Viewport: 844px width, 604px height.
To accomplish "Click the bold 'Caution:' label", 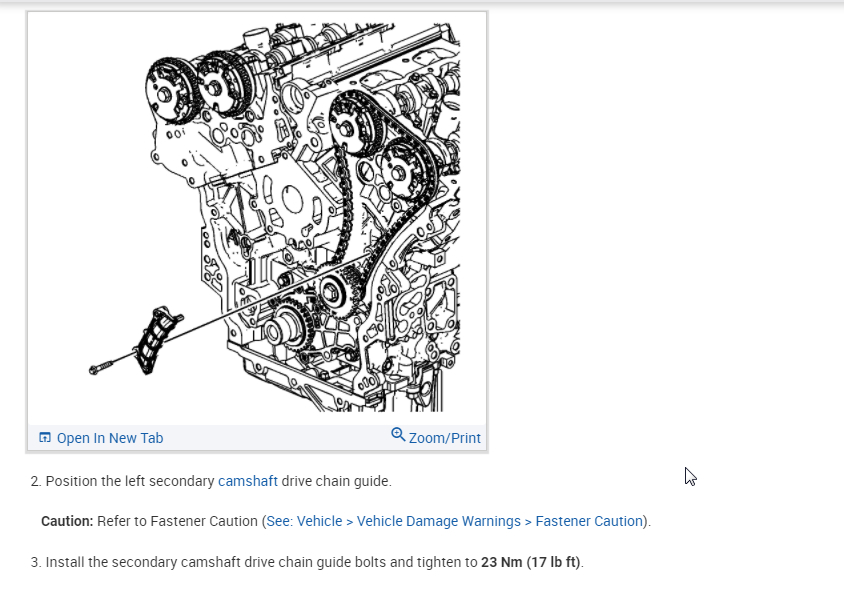I will click(67, 521).
